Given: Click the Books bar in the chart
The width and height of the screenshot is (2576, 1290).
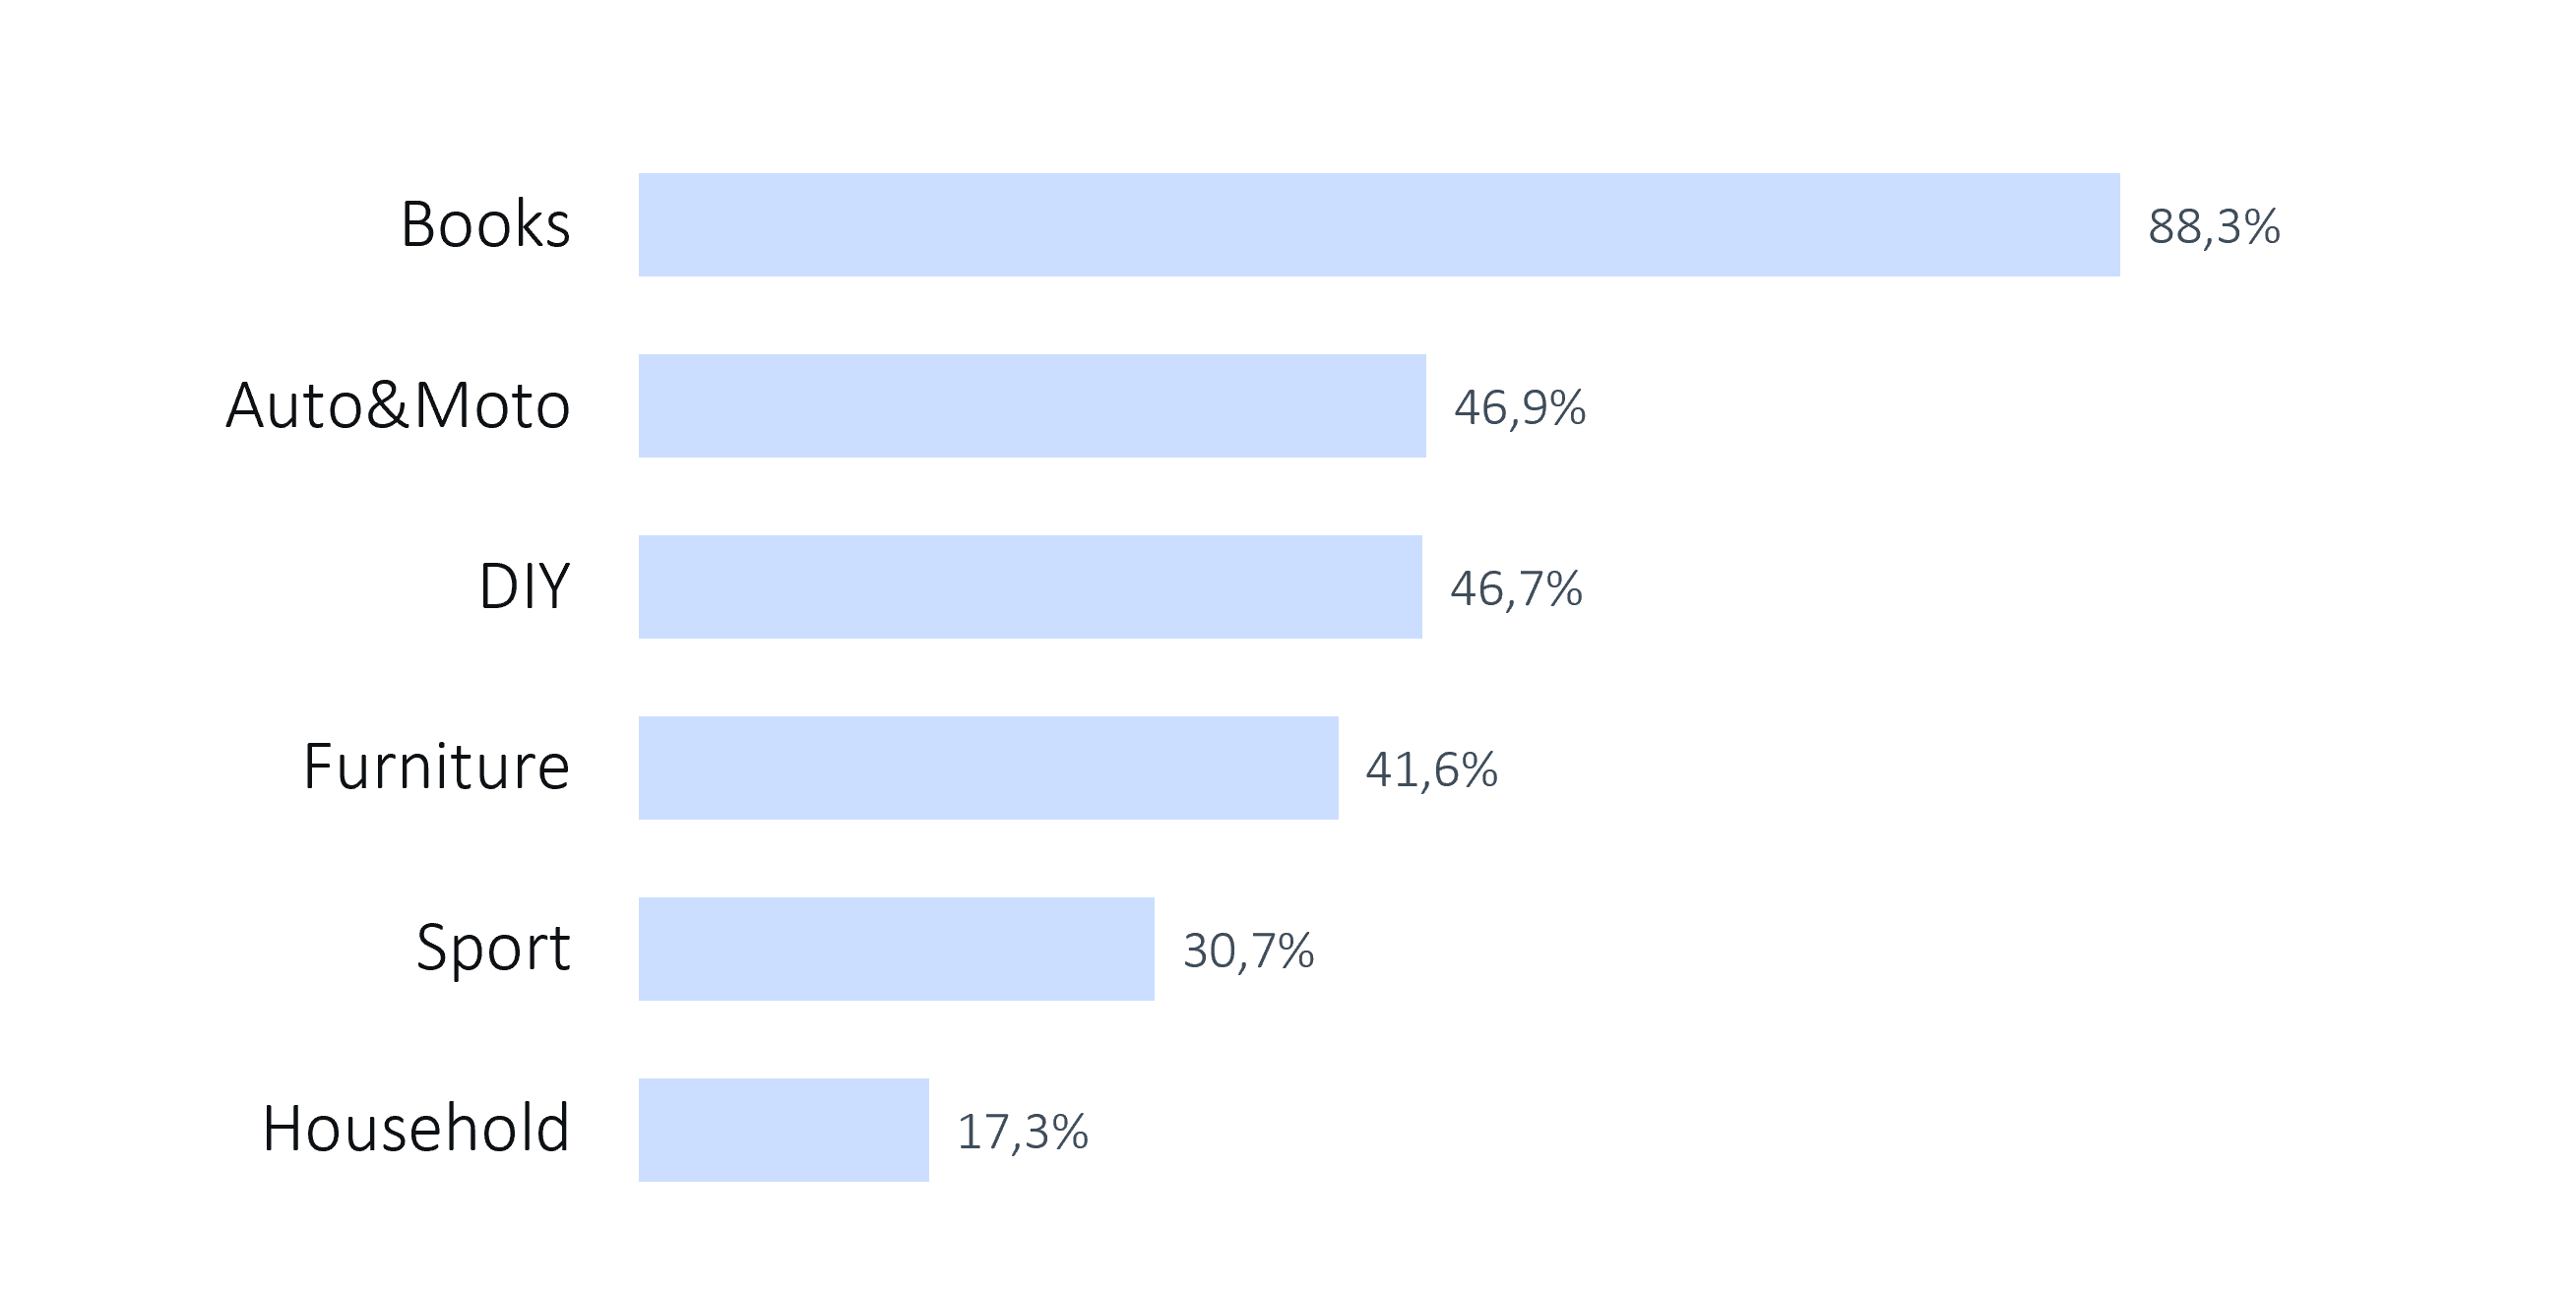Looking at the screenshot, I should (1378, 225).
